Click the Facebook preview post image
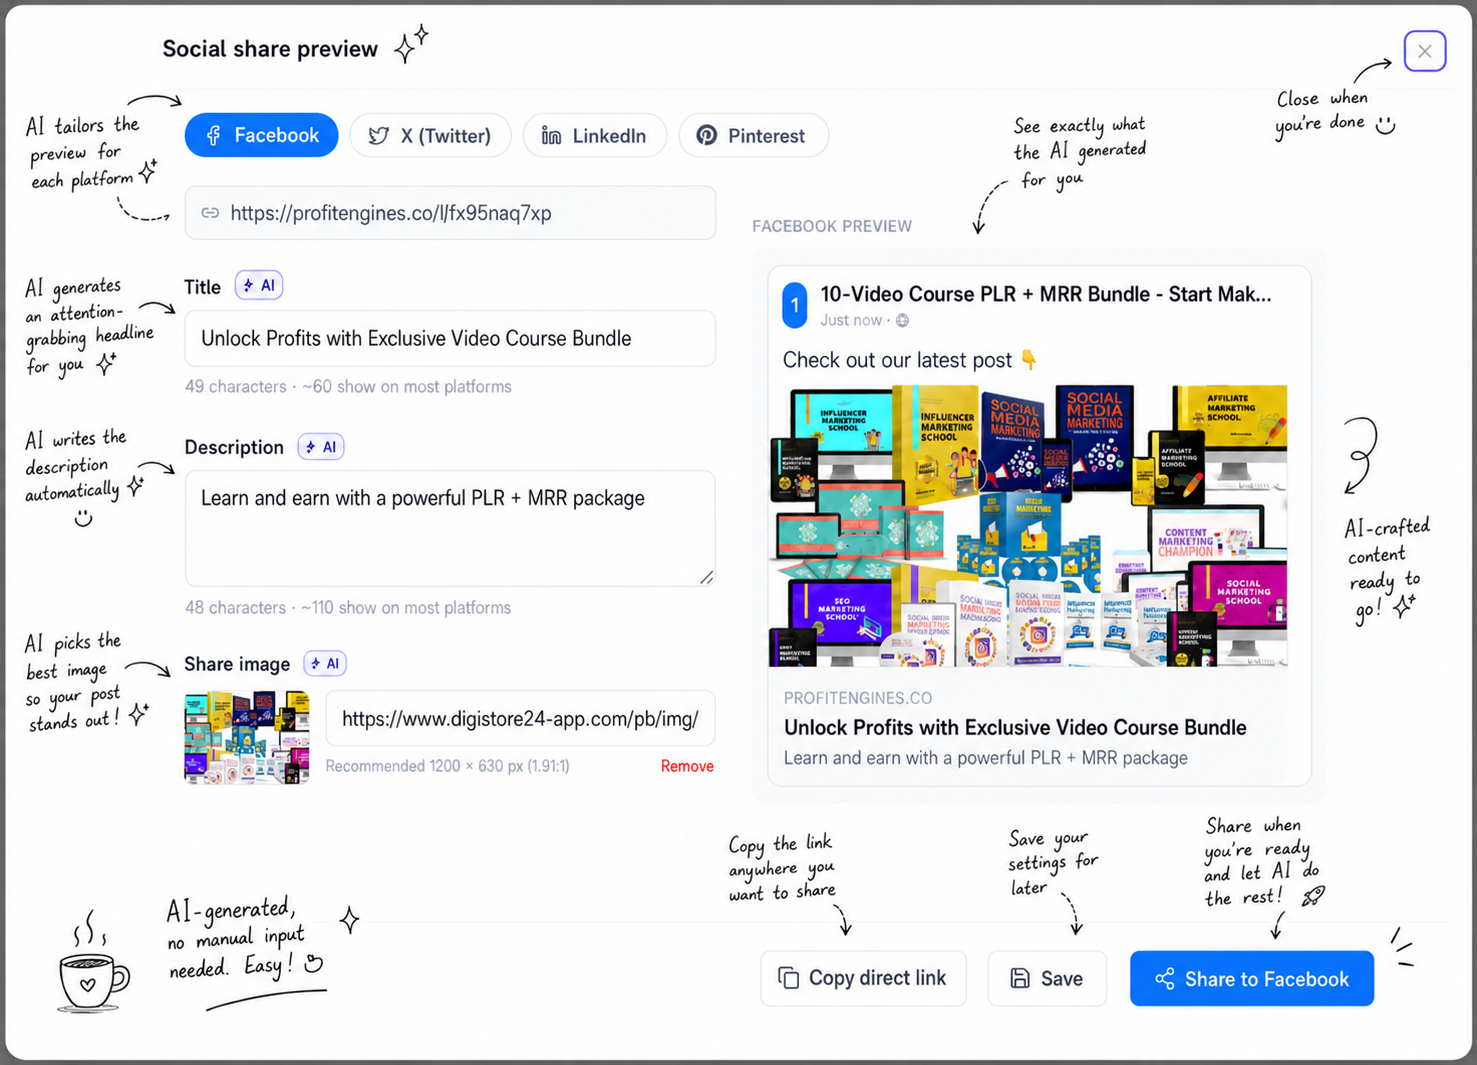Image resolution: width=1477 pixels, height=1065 pixels. (x=1028, y=526)
